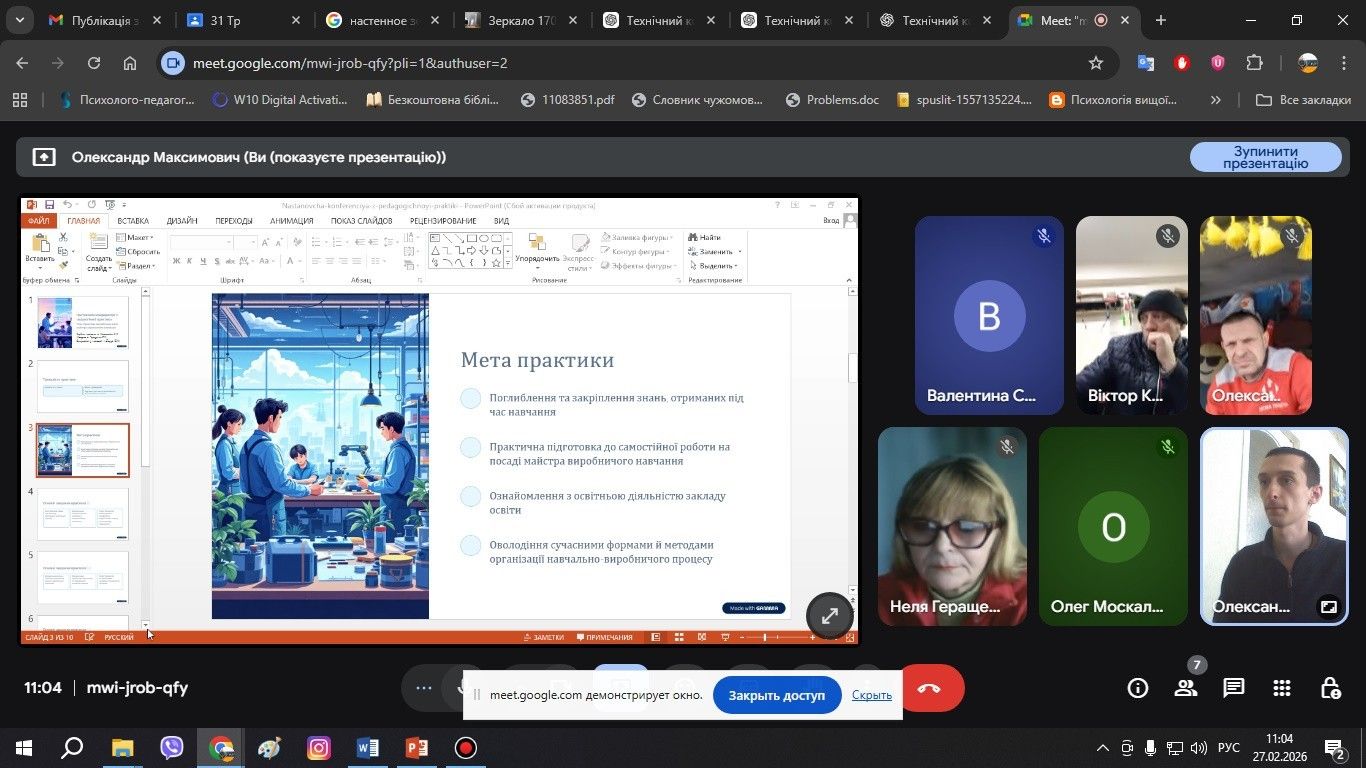Open Viber from the taskbar
This screenshot has width=1366, height=768.
[172, 748]
